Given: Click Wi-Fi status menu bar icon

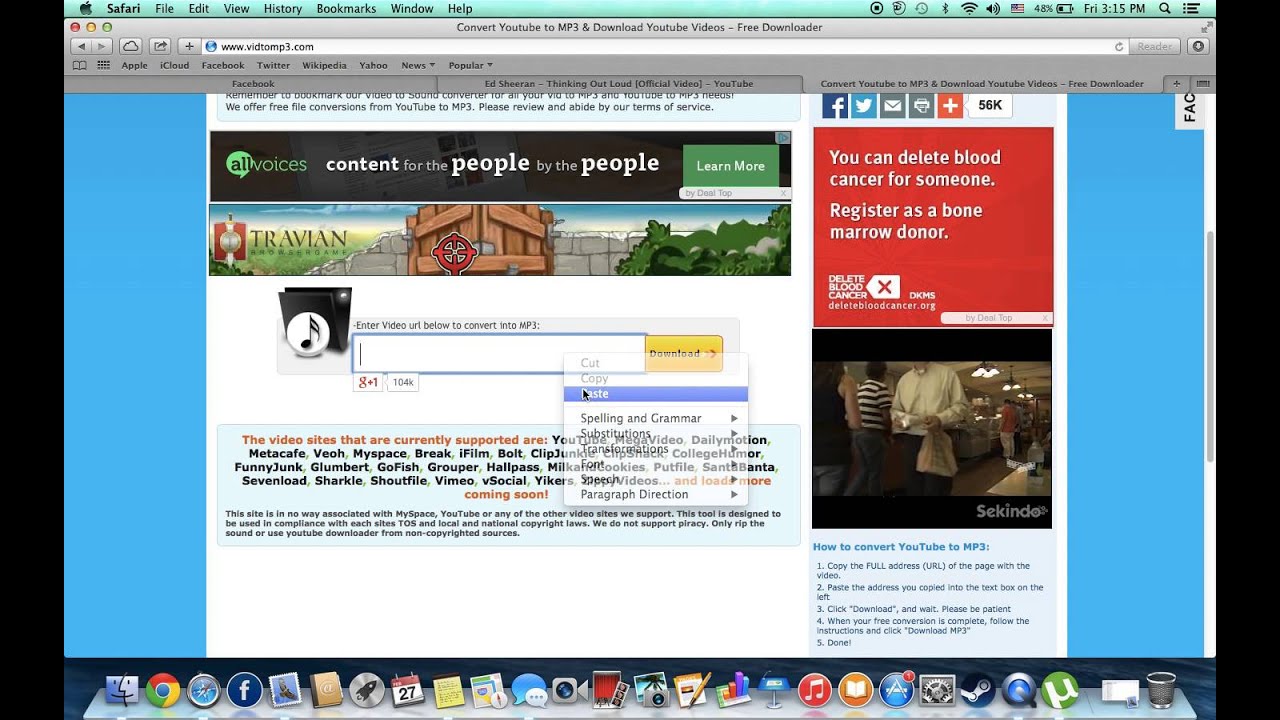Looking at the screenshot, I should (x=968, y=8).
